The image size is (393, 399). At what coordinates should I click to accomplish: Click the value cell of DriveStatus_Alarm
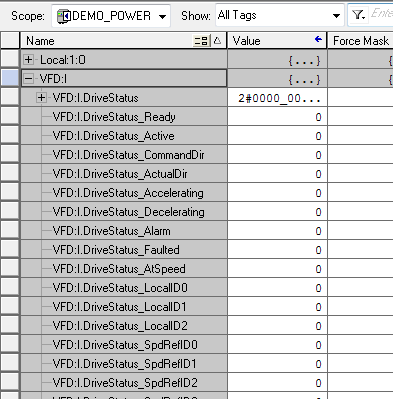(277, 231)
